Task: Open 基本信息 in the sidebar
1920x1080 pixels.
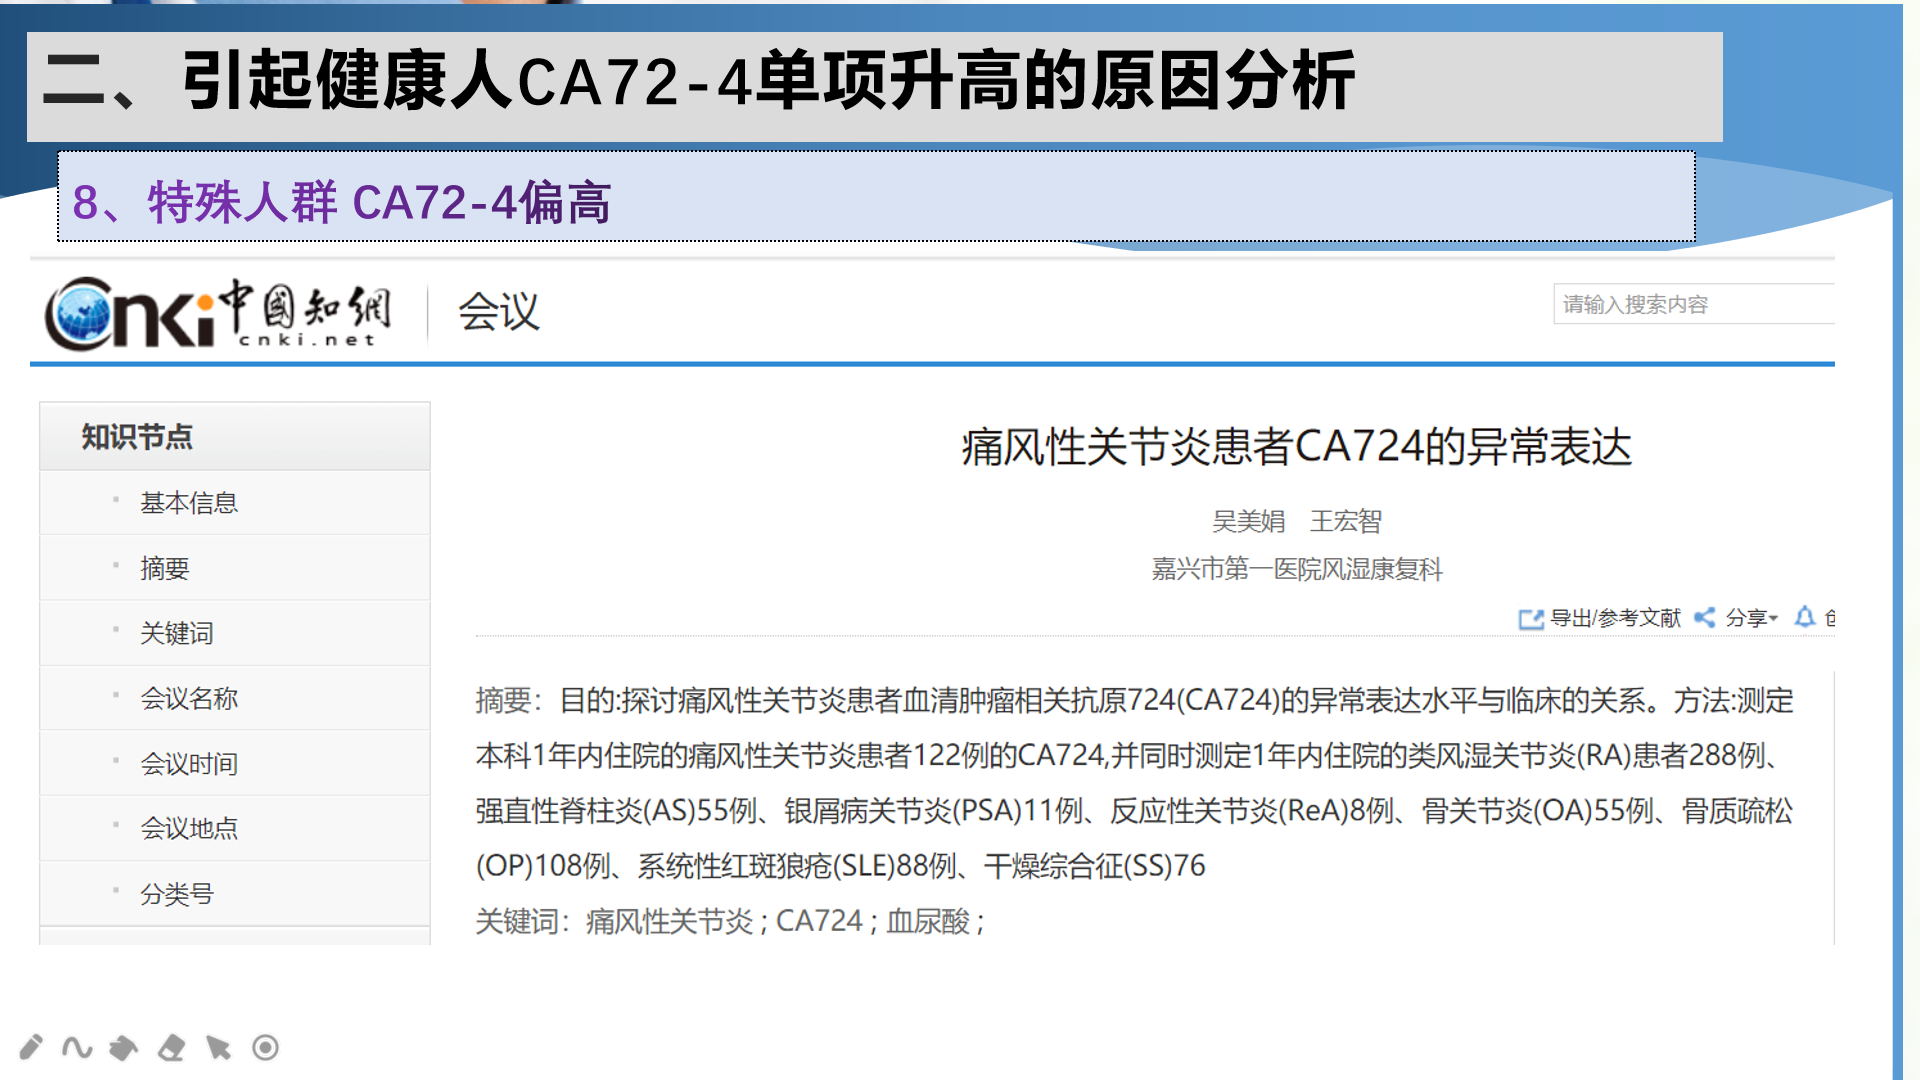Action: (x=190, y=502)
